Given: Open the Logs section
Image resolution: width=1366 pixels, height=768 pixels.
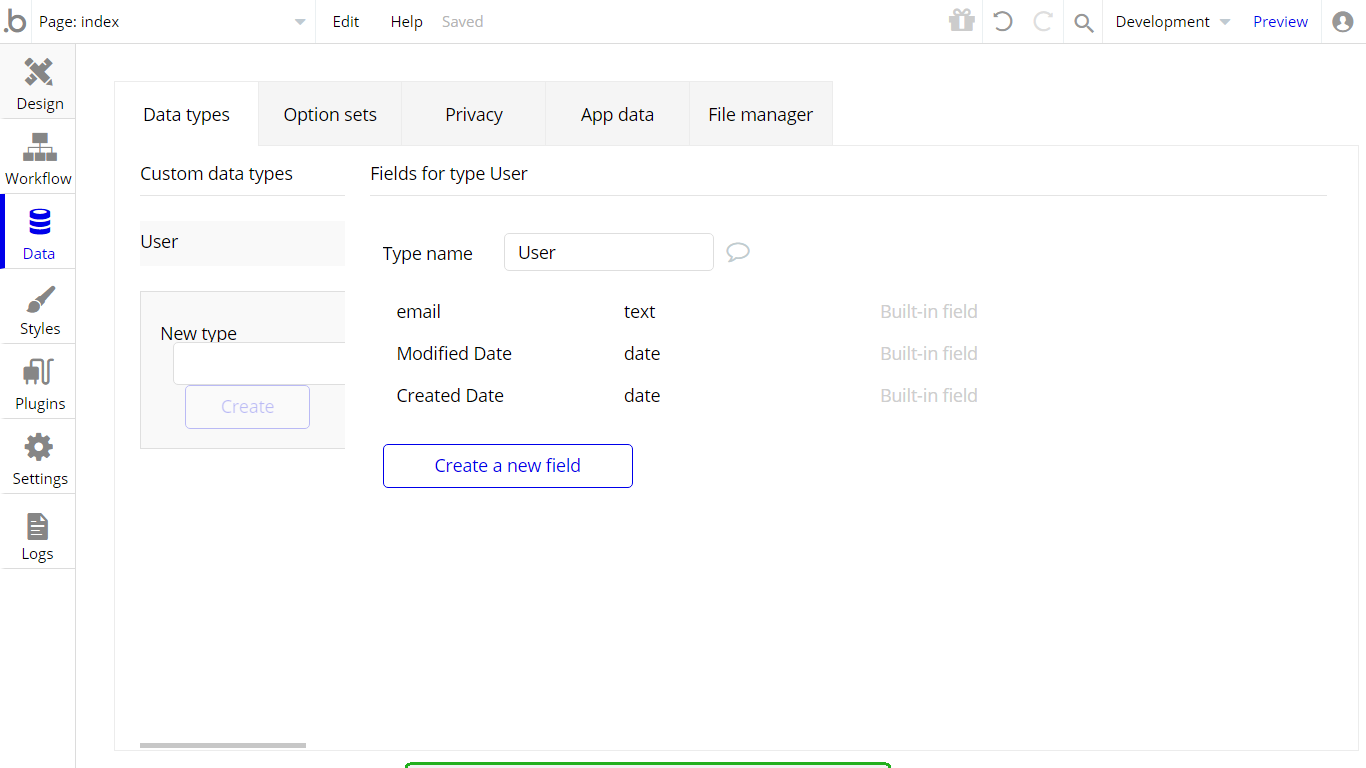Looking at the screenshot, I should [38, 532].
